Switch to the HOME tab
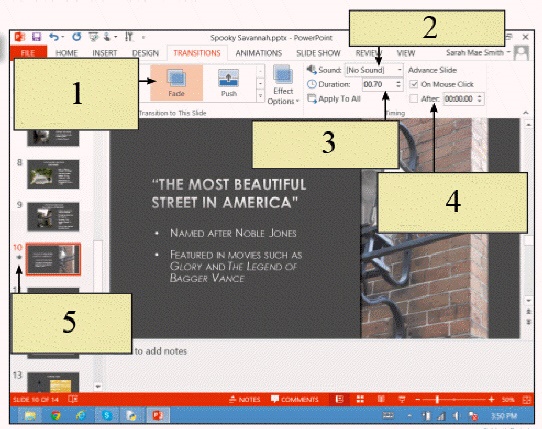This screenshot has width=542, height=429. tap(66, 53)
